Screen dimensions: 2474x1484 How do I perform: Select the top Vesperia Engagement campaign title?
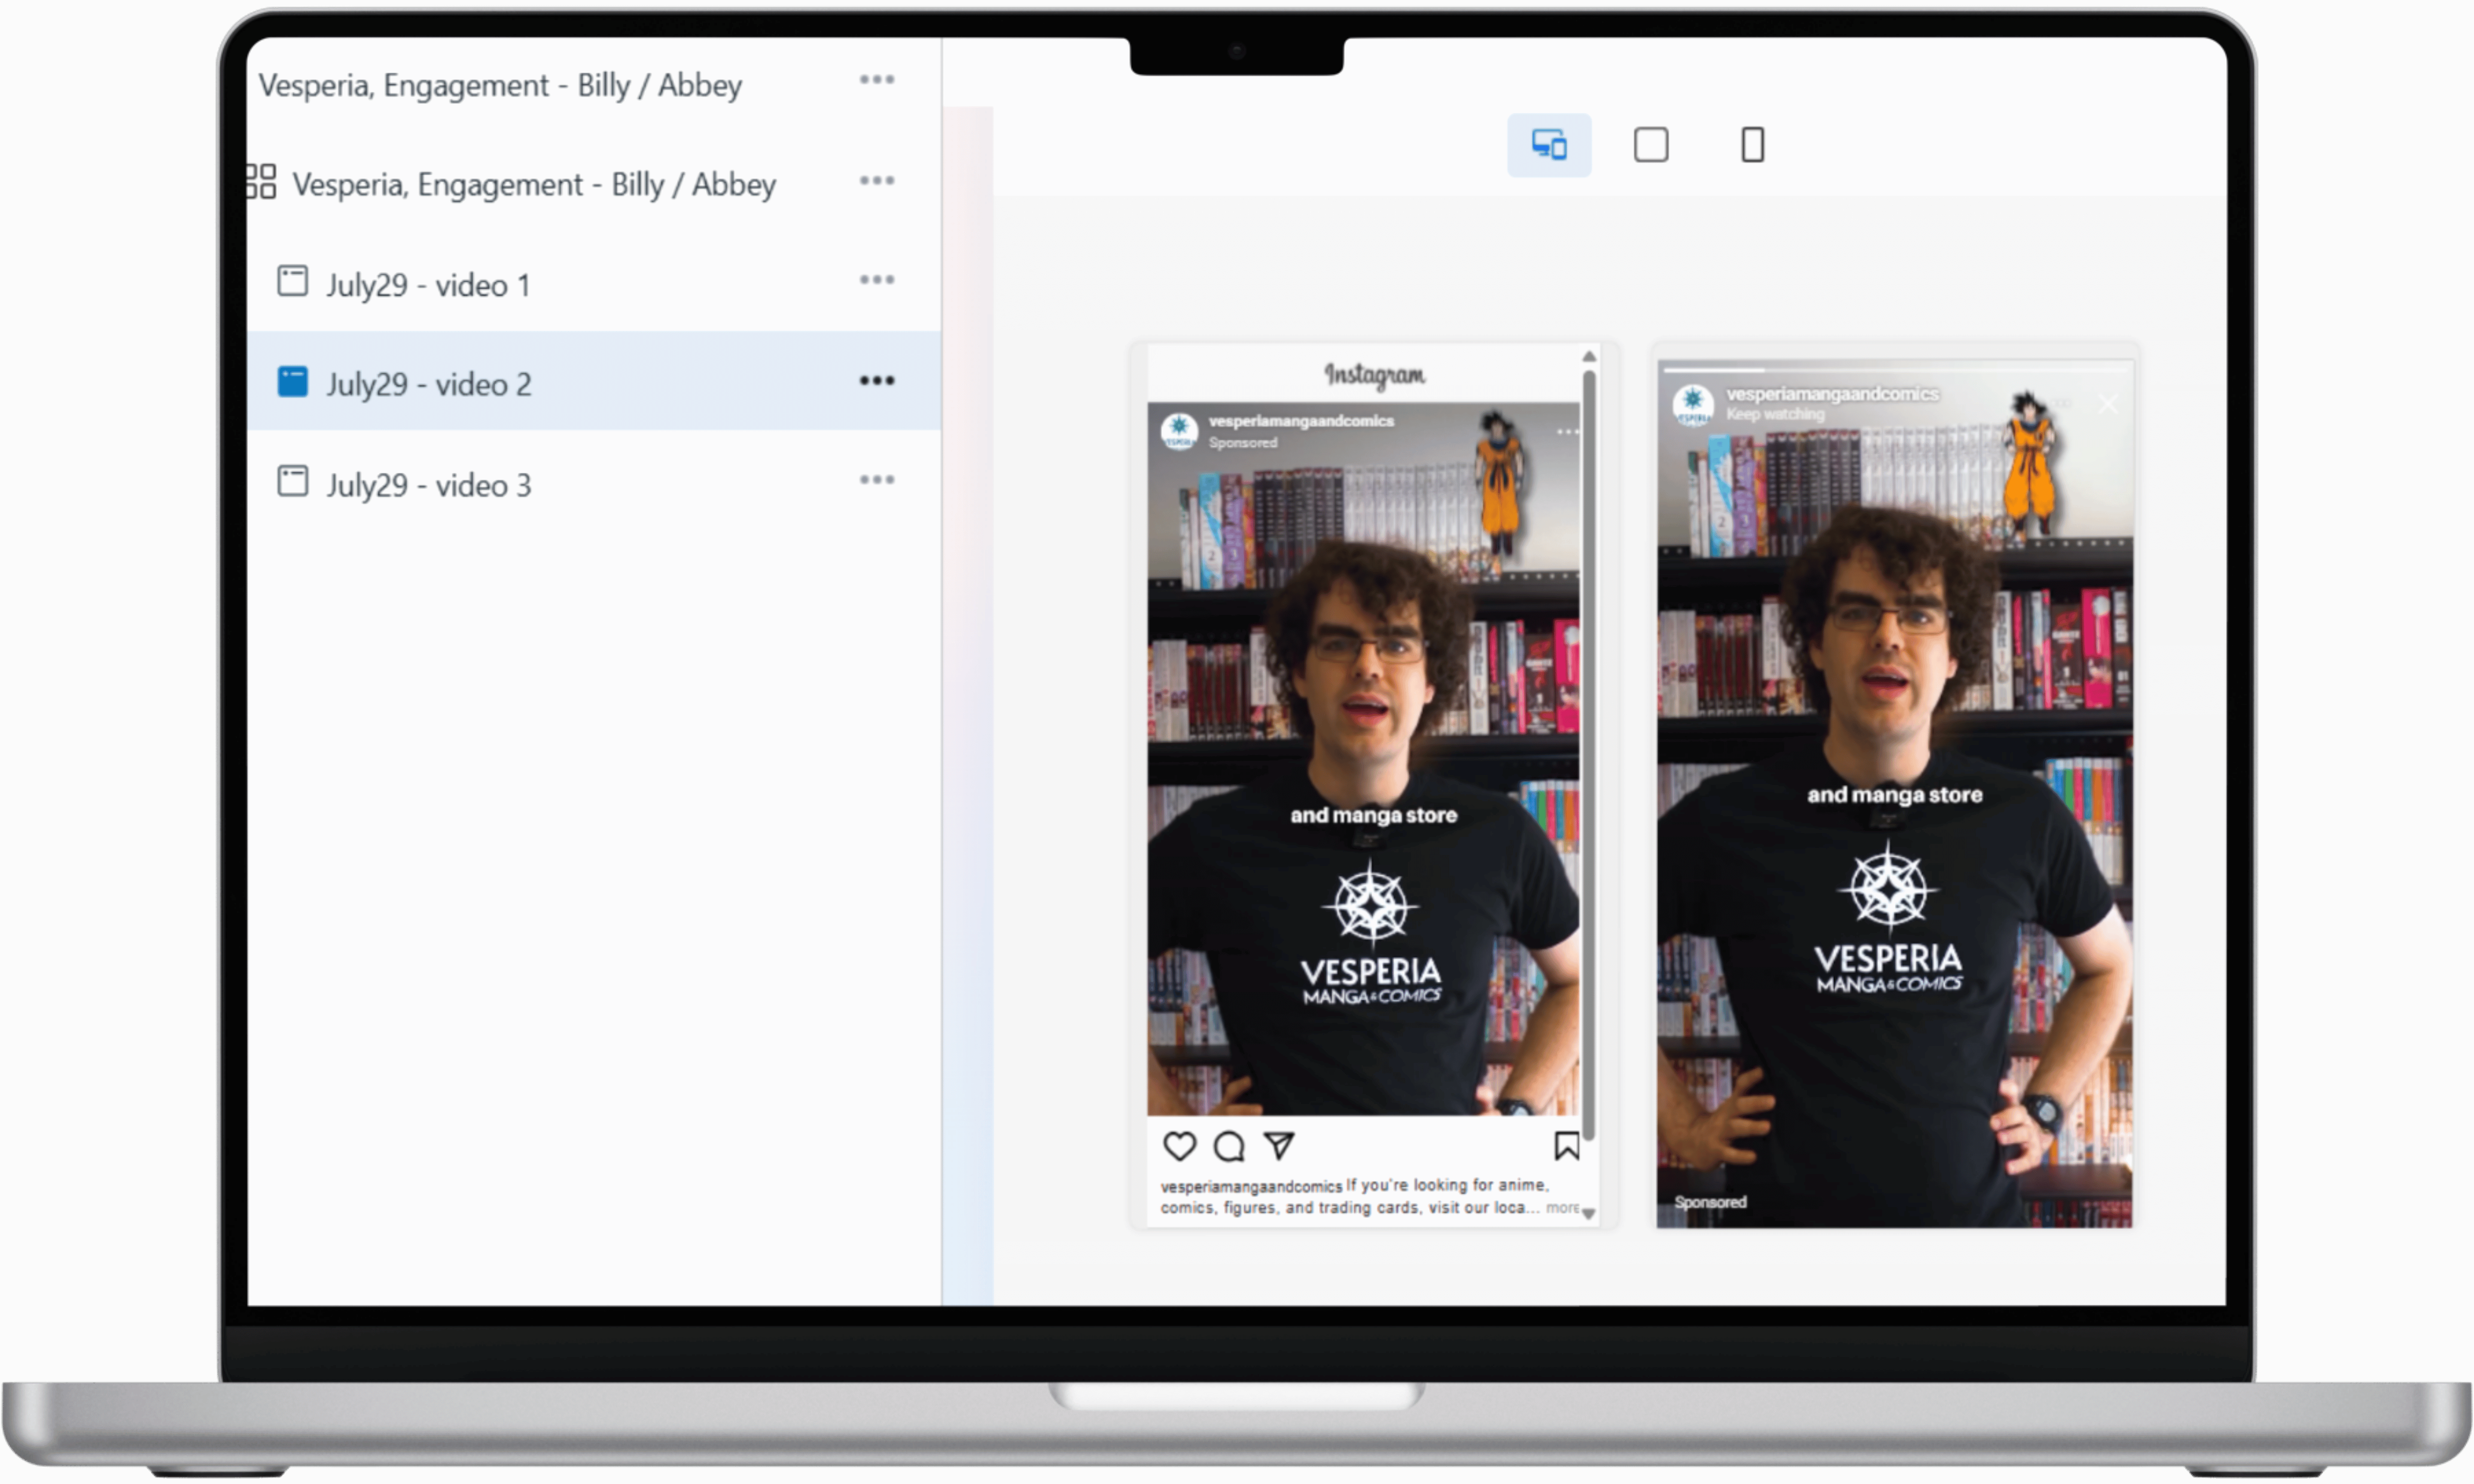click(x=500, y=85)
